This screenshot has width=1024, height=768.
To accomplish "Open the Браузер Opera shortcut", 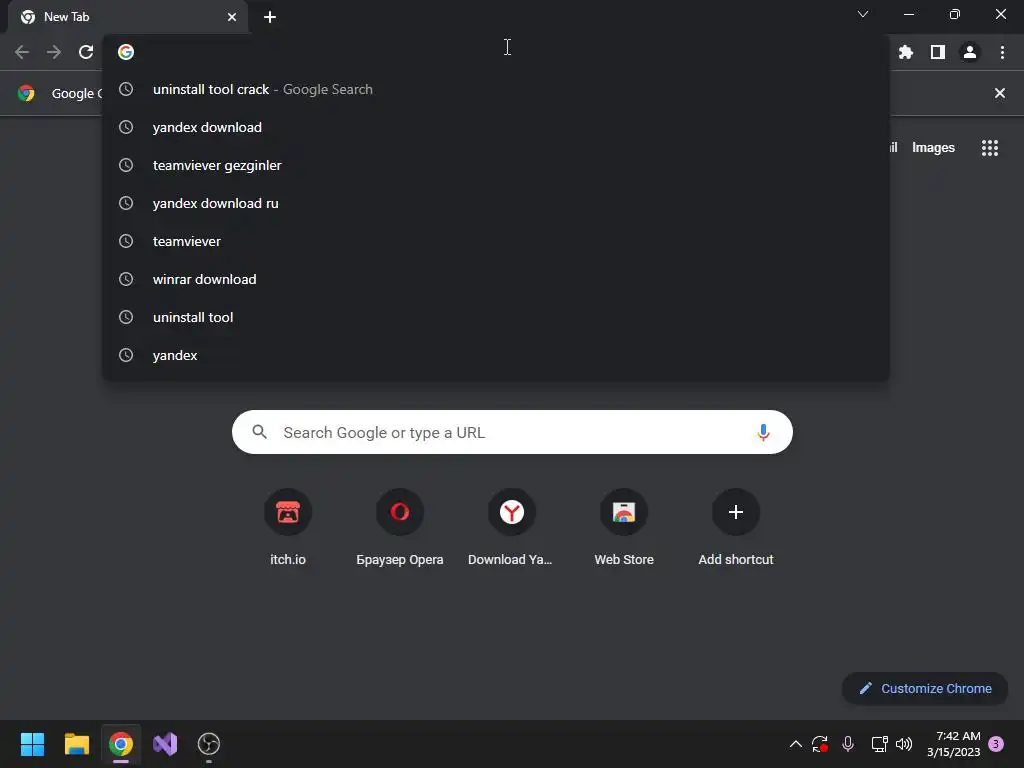I will (400, 528).
